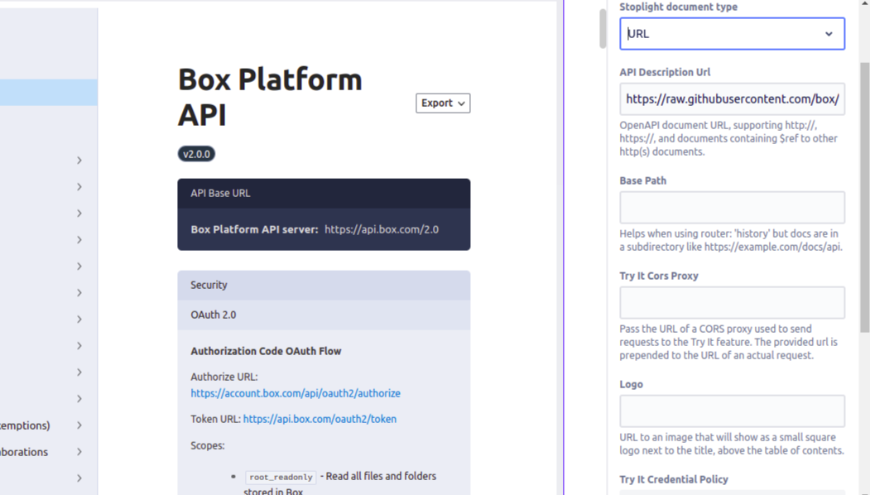This screenshot has width=870, height=495.
Task: Click the Logo URL input field
Action: pos(731,411)
